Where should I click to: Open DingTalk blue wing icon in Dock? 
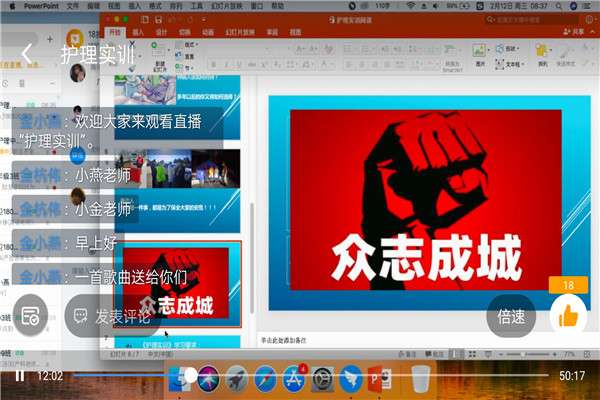[x=351, y=379]
